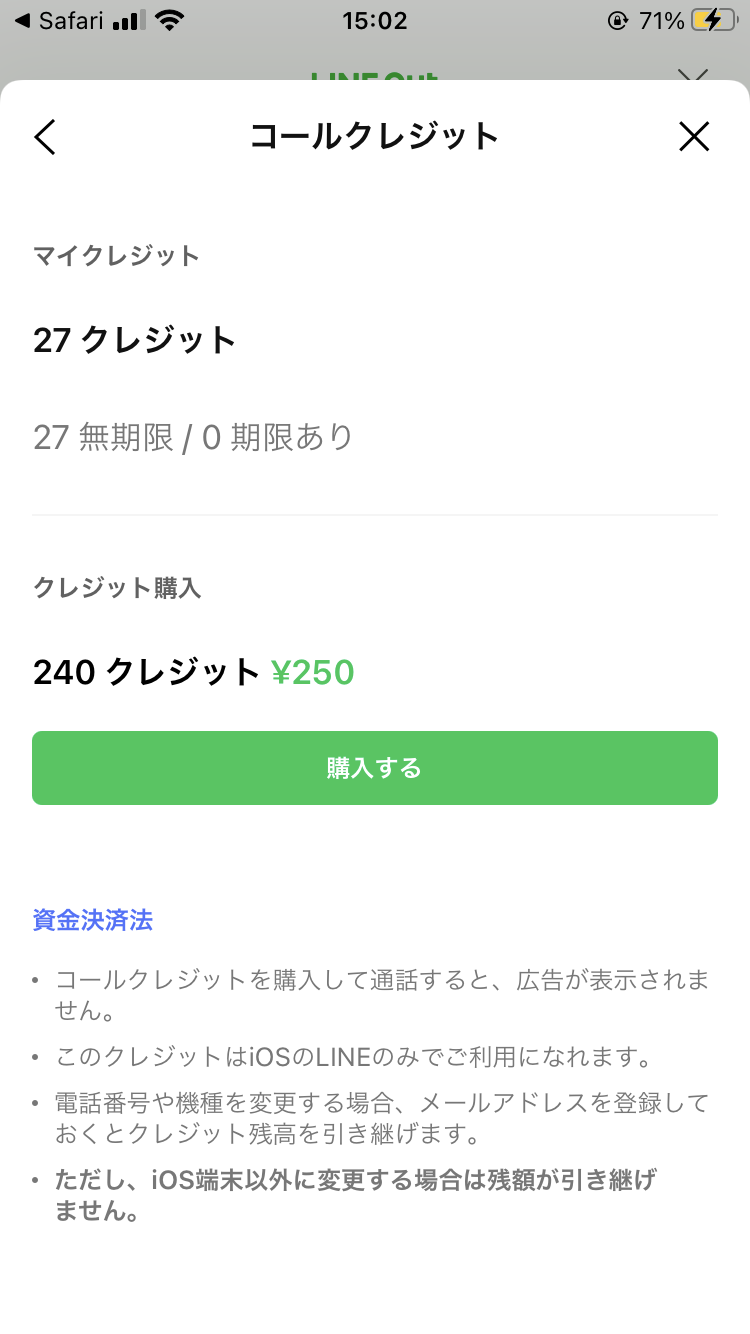The height and width of the screenshot is (1334, 750).
Task: Tap the 27 クレジット balance
Action: (x=135, y=341)
